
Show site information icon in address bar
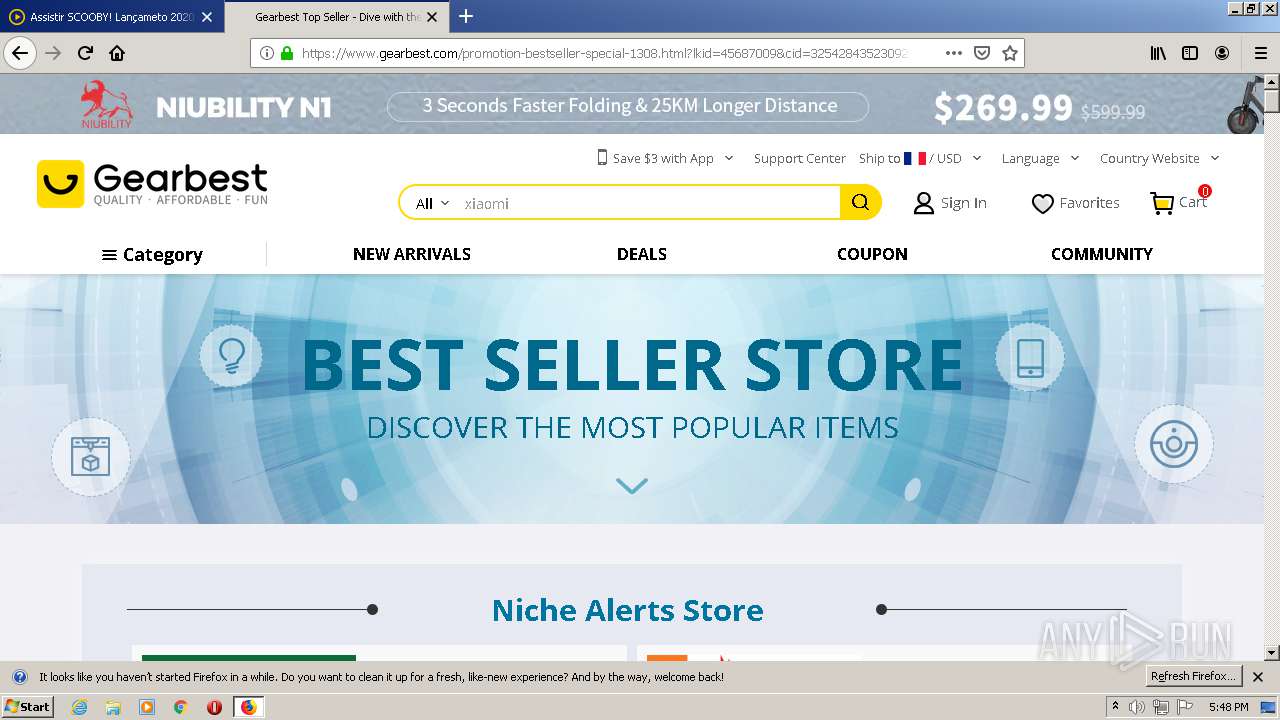pyautogui.click(x=267, y=53)
